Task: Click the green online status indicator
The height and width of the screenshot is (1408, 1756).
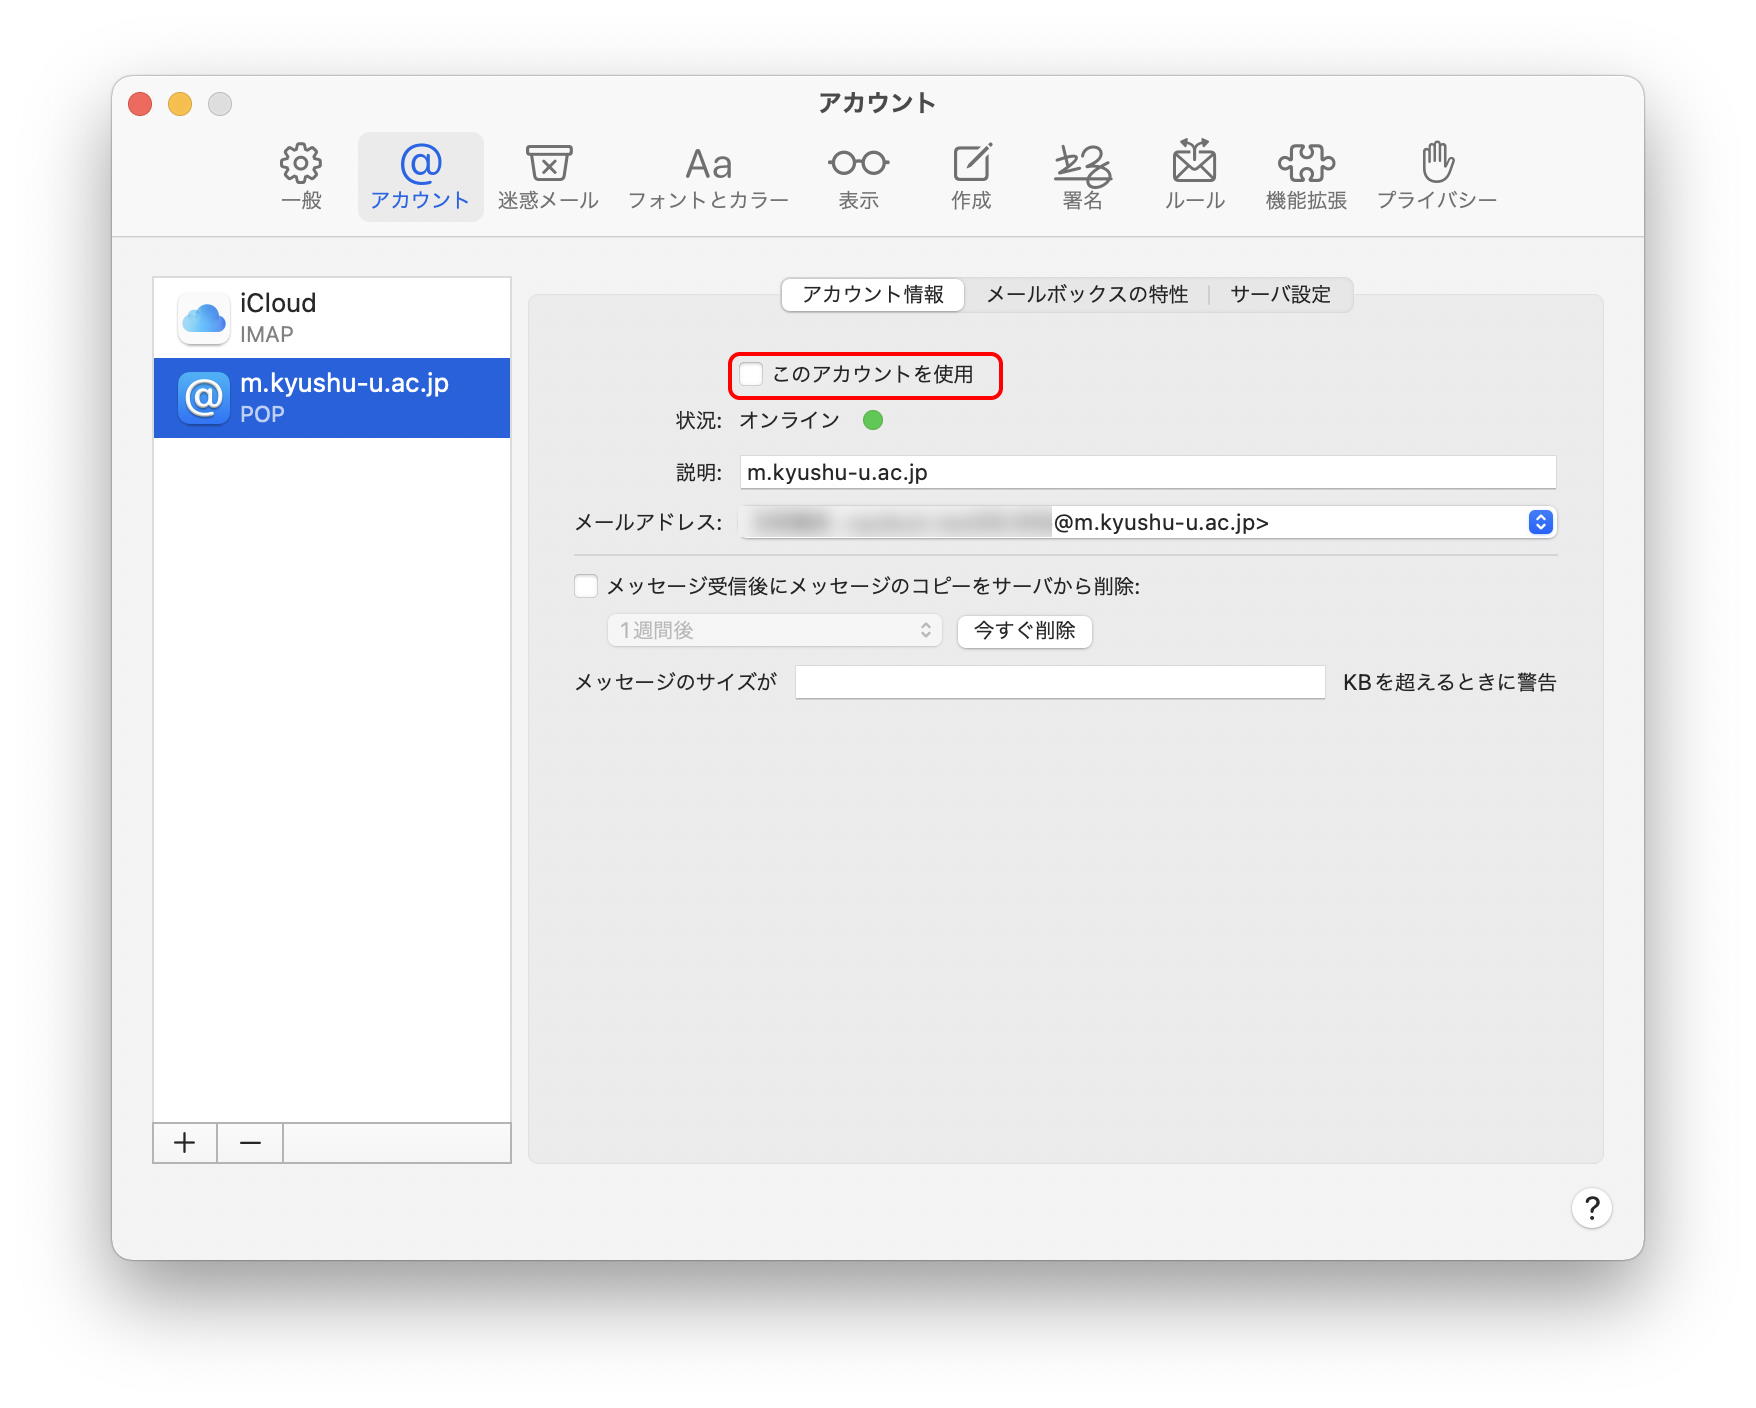Action: coord(873,420)
